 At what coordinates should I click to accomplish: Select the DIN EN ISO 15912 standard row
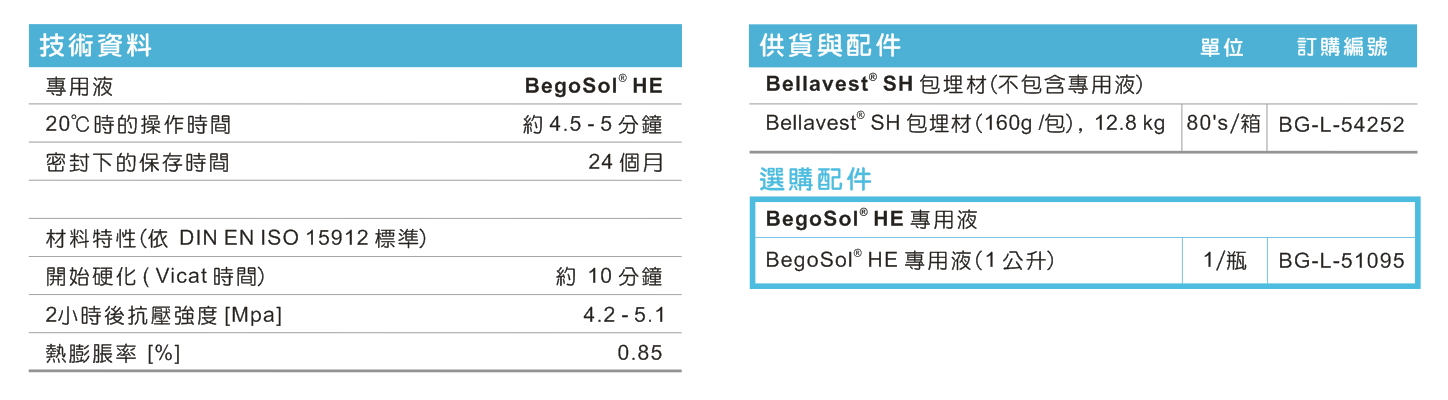355,238
